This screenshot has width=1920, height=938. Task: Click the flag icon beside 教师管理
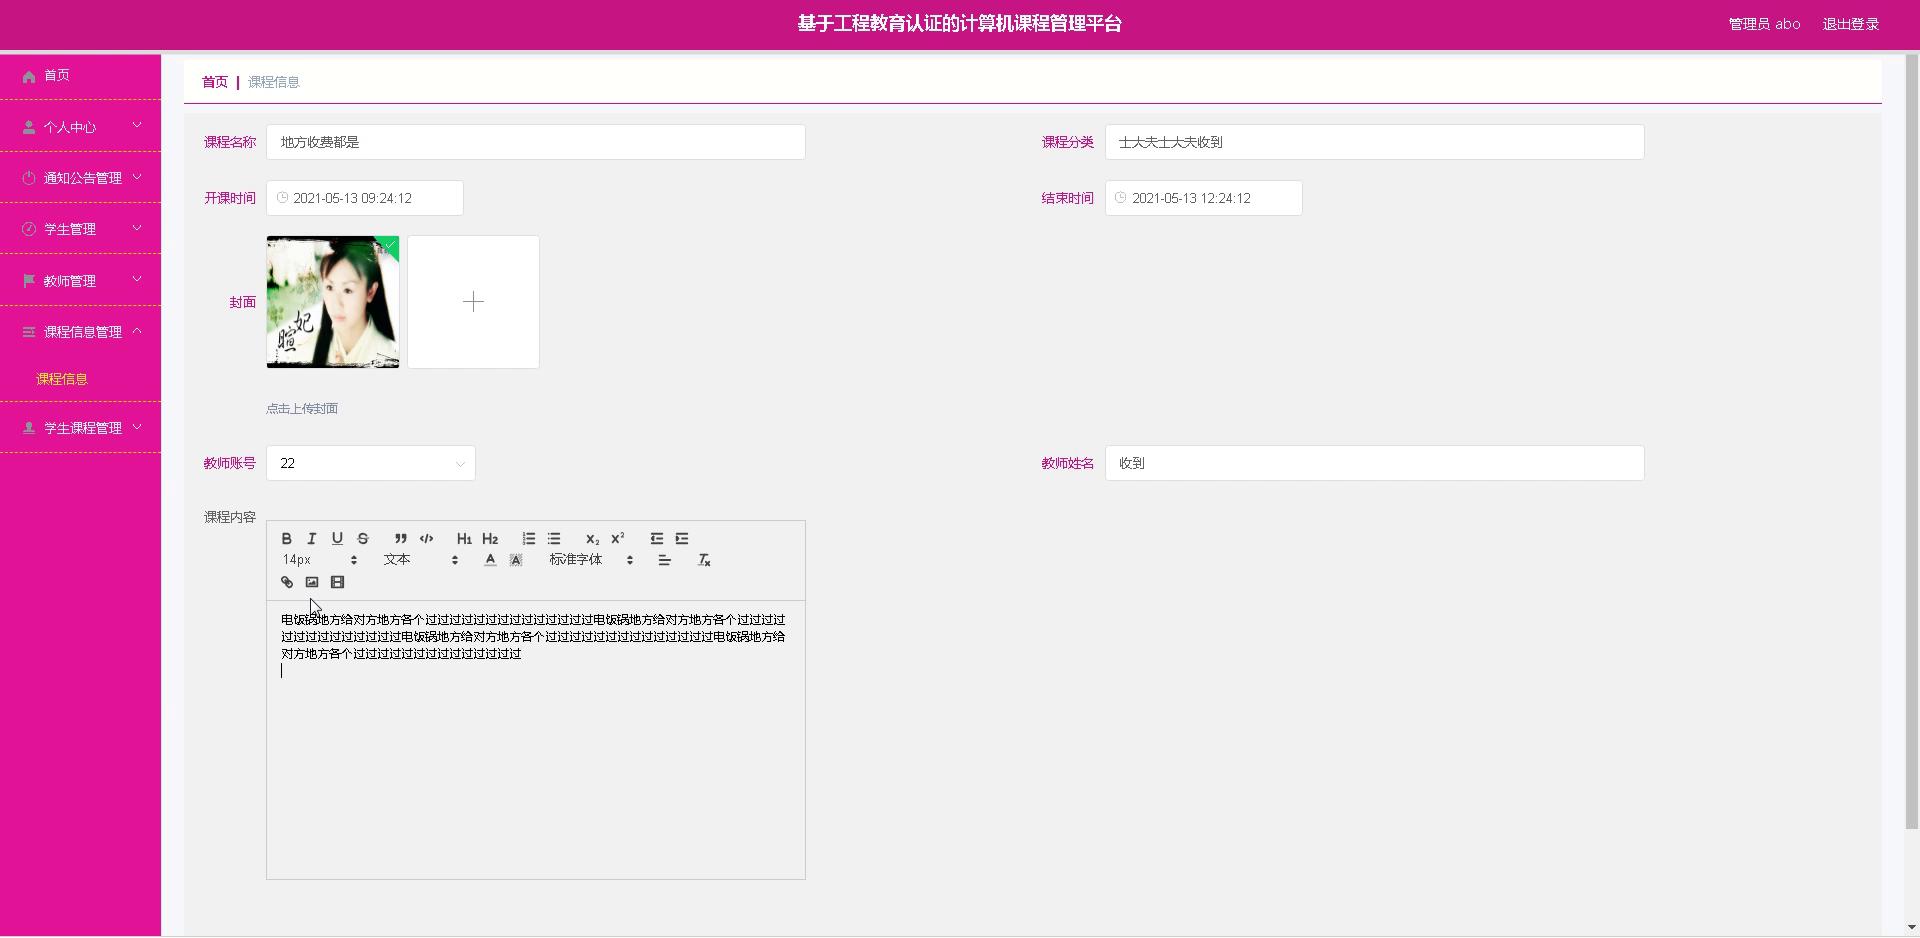29,281
